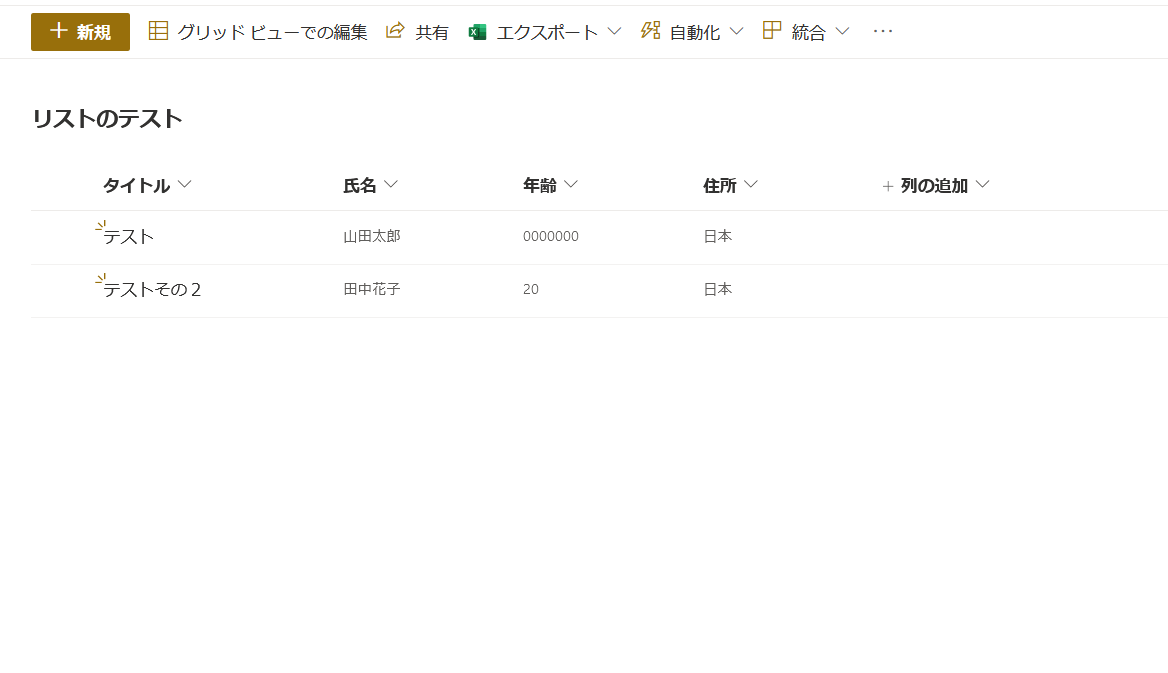Select the Automate (自動化) lightning icon

(650, 30)
